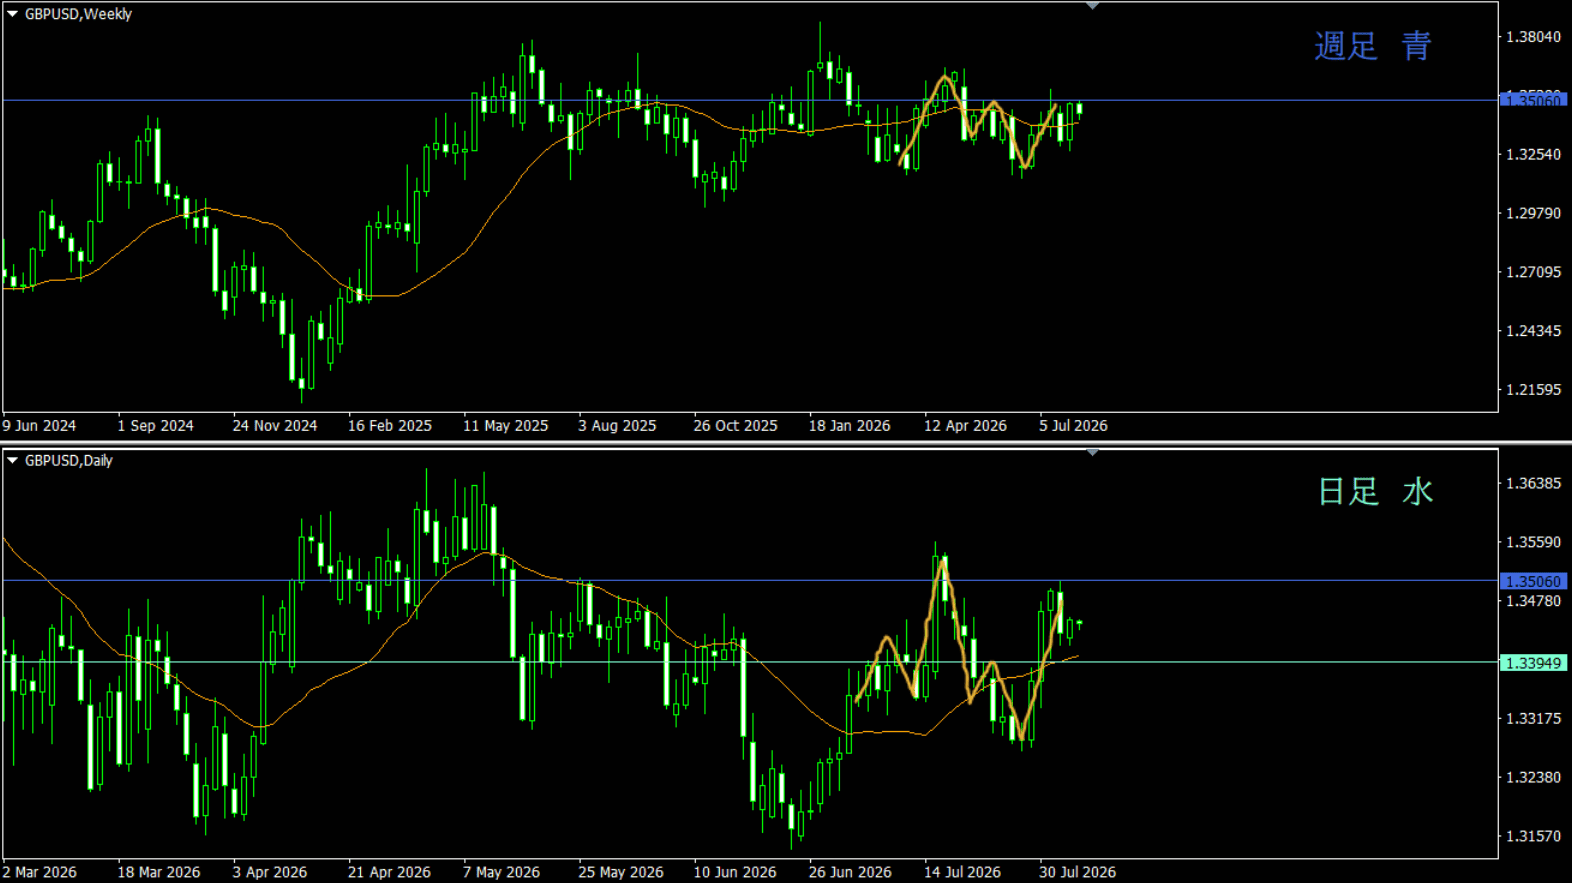
Task: Click the GBPUSD,Daily chart title
Action: [x=68, y=461]
